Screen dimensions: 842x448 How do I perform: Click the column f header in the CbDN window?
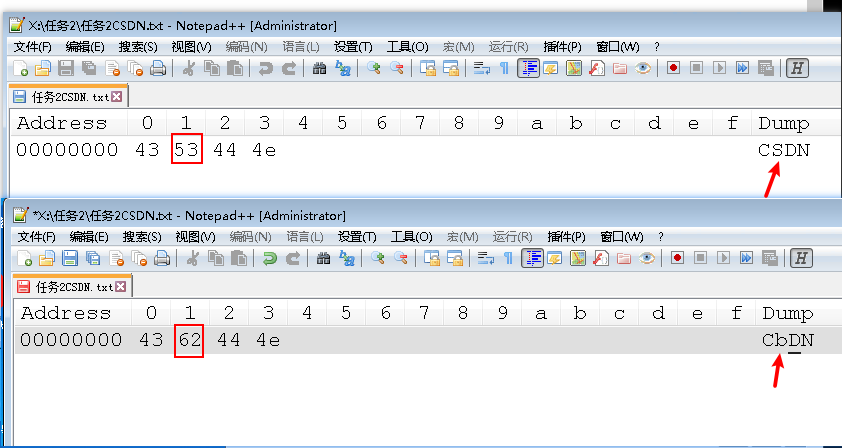[x=736, y=313]
